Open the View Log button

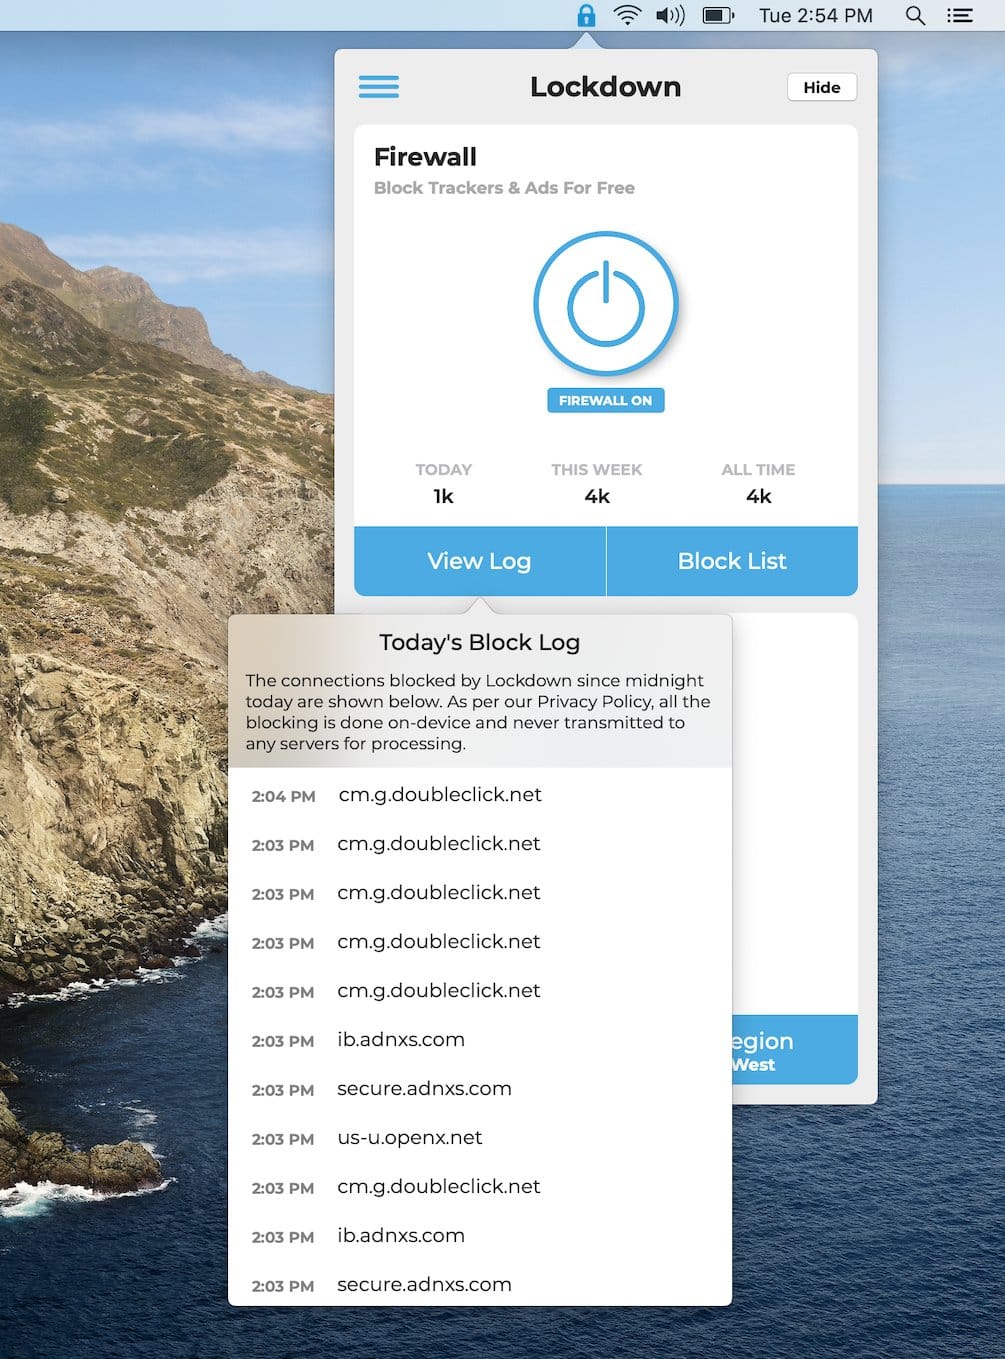[479, 561]
